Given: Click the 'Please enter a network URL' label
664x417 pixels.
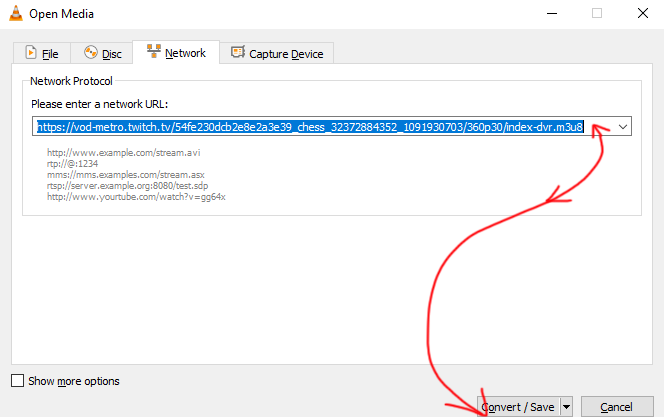Looking at the screenshot, I should point(97,104).
